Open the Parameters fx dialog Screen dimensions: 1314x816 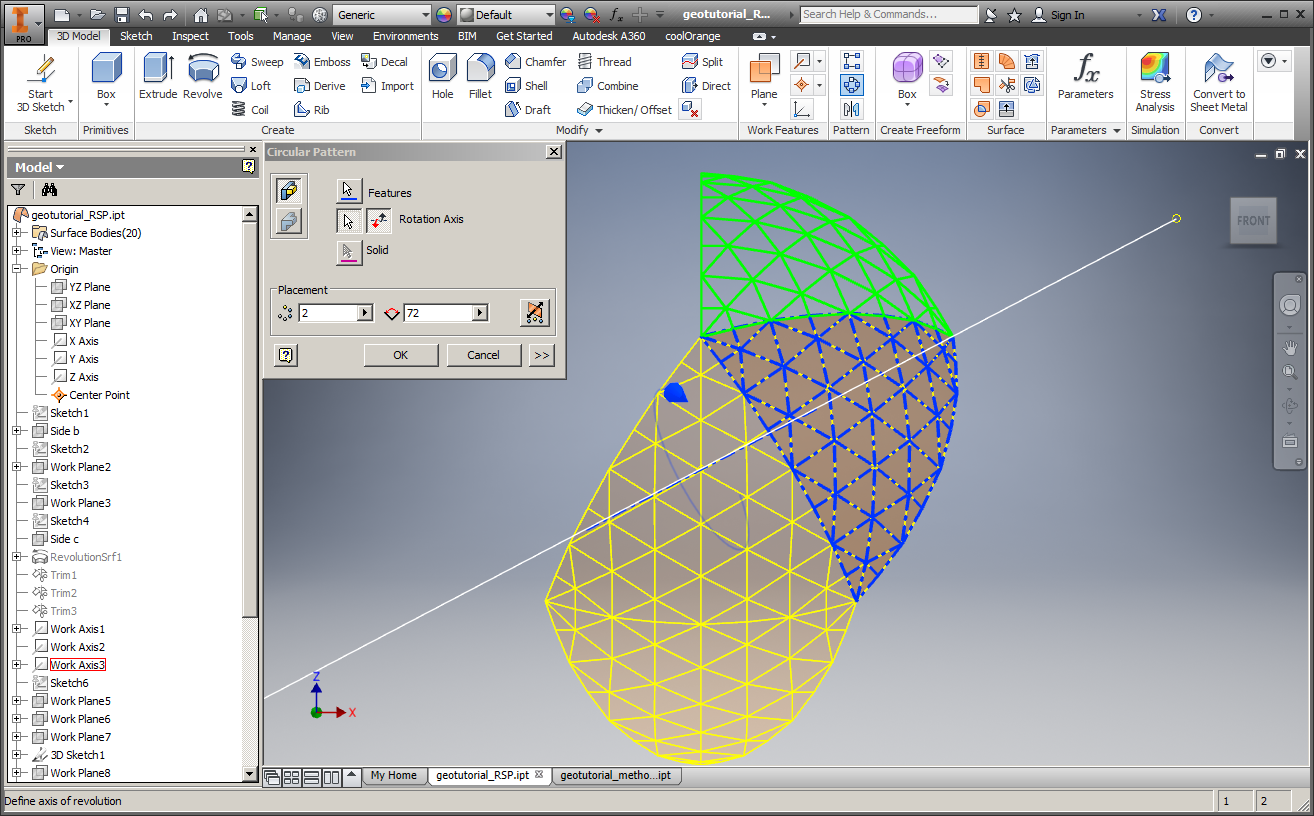pos(1086,77)
